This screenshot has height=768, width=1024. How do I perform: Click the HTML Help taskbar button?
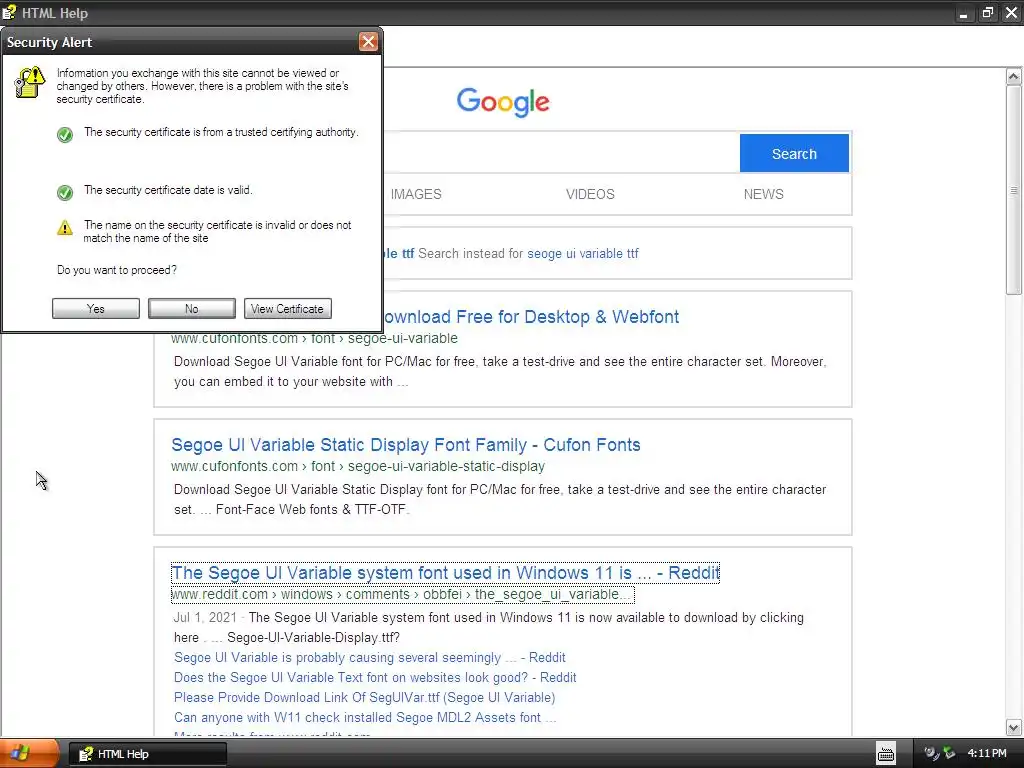point(148,754)
